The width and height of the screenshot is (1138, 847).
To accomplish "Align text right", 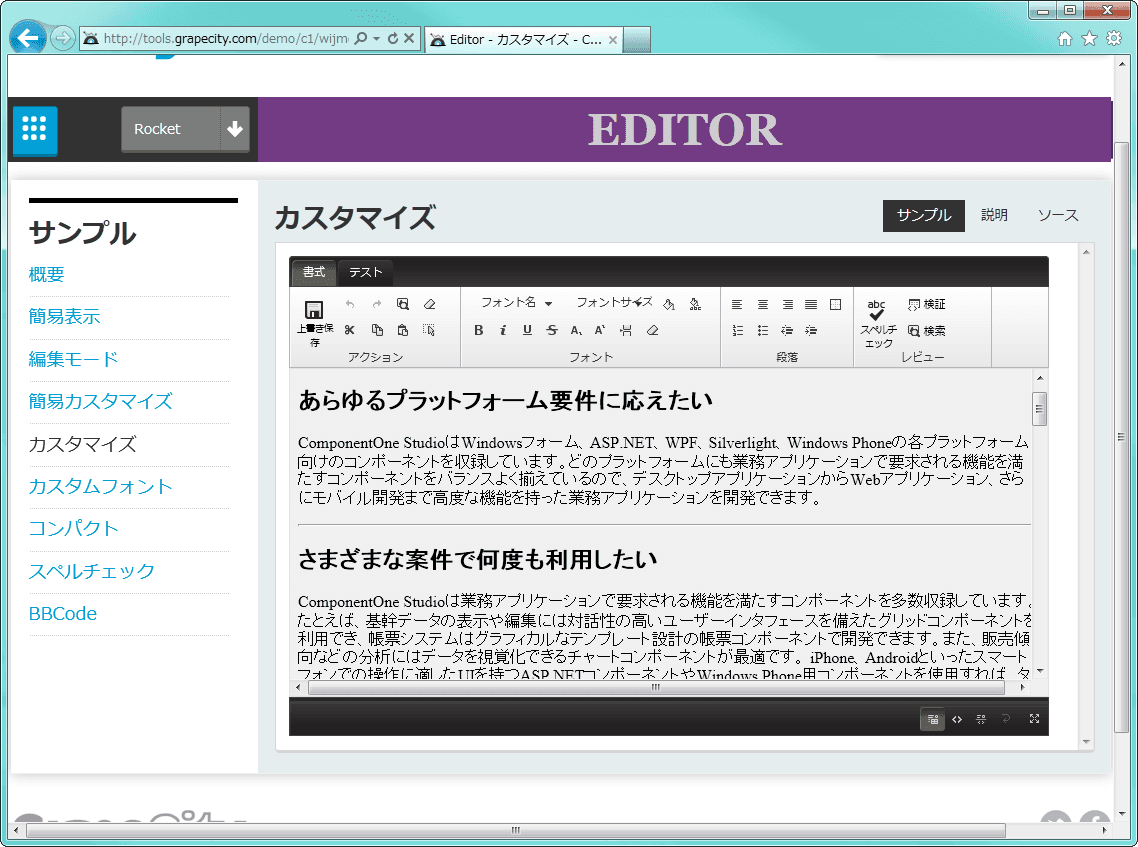I will tap(787, 304).
